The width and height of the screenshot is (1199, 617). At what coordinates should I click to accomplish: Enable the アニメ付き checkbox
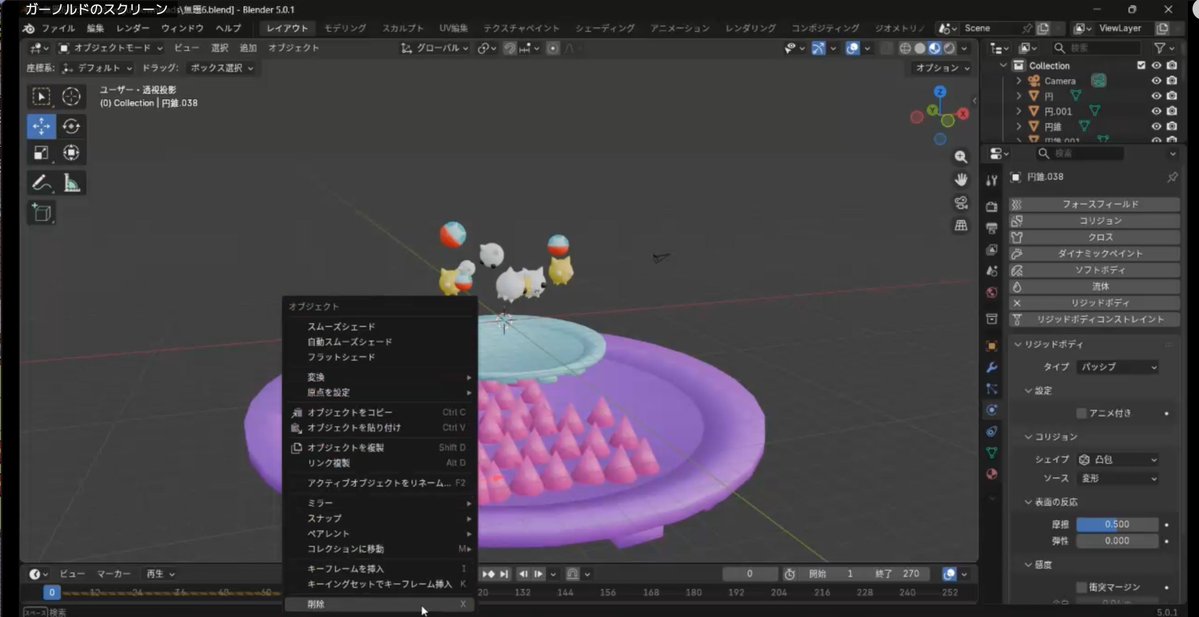1082,413
